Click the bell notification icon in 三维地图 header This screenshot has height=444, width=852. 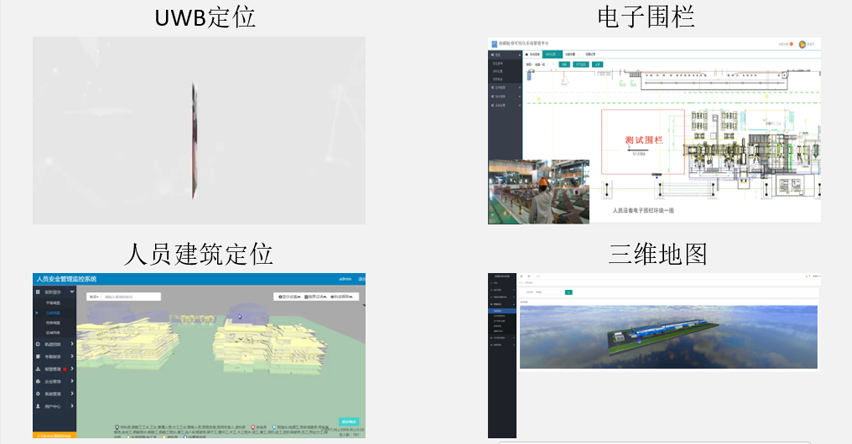pyautogui.click(x=807, y=276)
